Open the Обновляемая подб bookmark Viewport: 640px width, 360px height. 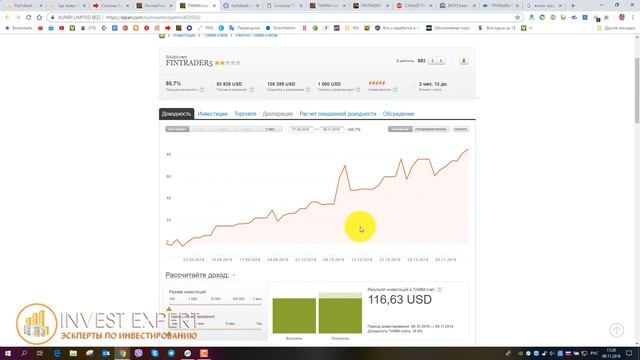point(448,28)
